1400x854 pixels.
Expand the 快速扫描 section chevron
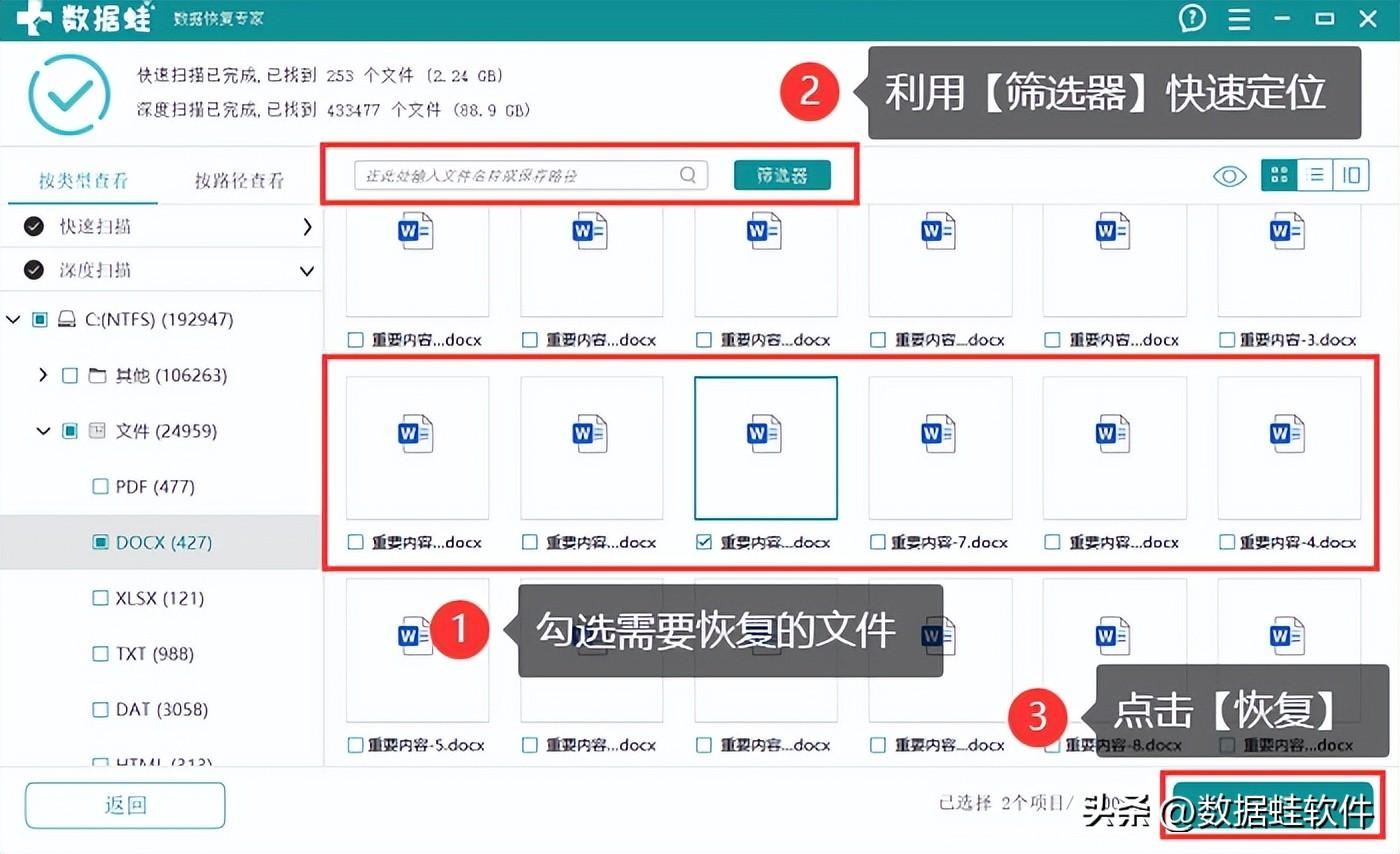pos(307,227)
